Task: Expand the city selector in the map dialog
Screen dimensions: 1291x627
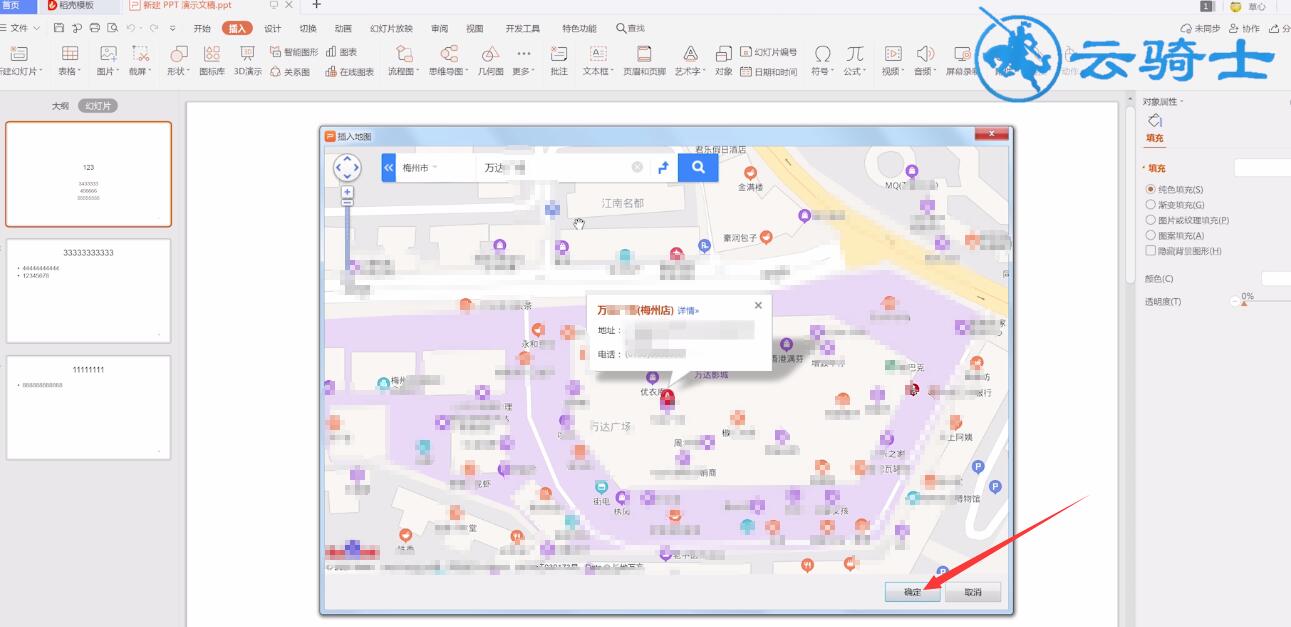Action: click(x=421, y=168)
